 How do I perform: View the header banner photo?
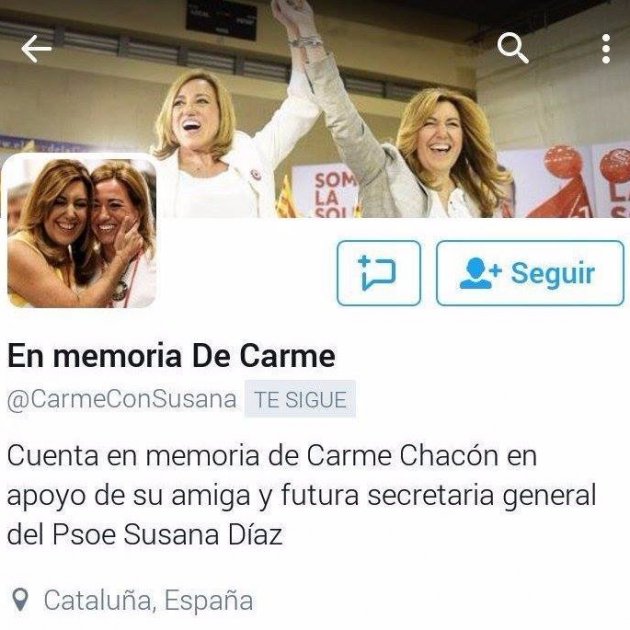[315, 108]
